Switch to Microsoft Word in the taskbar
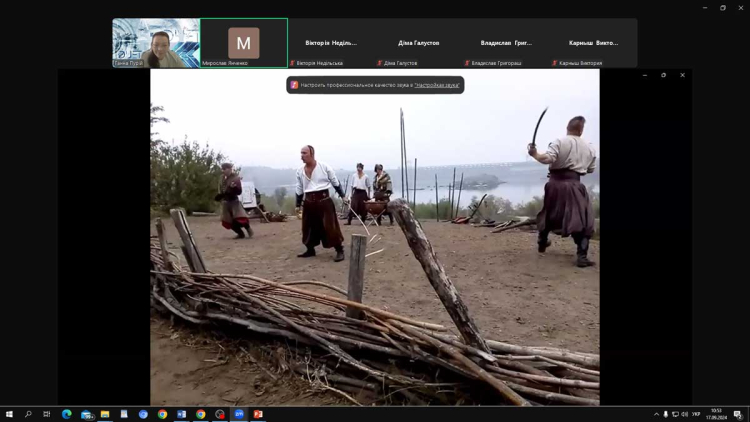The height and width of the screenshot is (422, 750). click(x=181, y=414)
